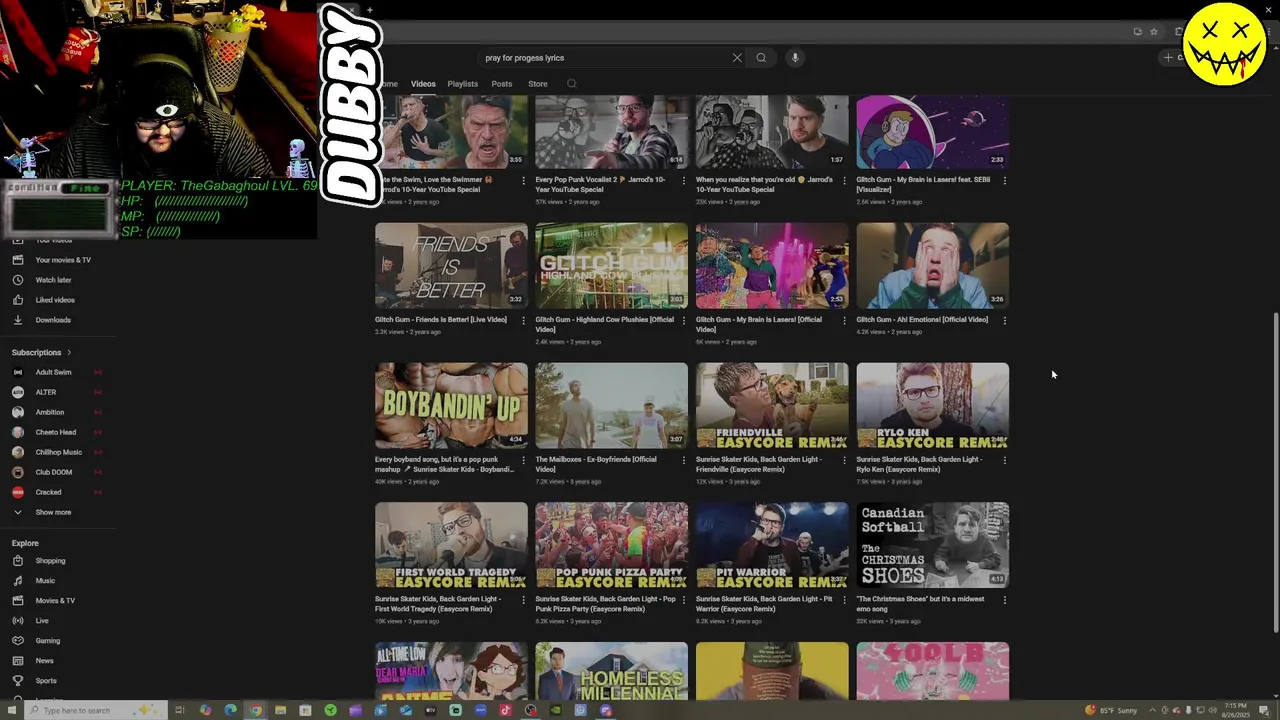Open Movies & TV under Explore
The image size is (1280, 720).
55,601
